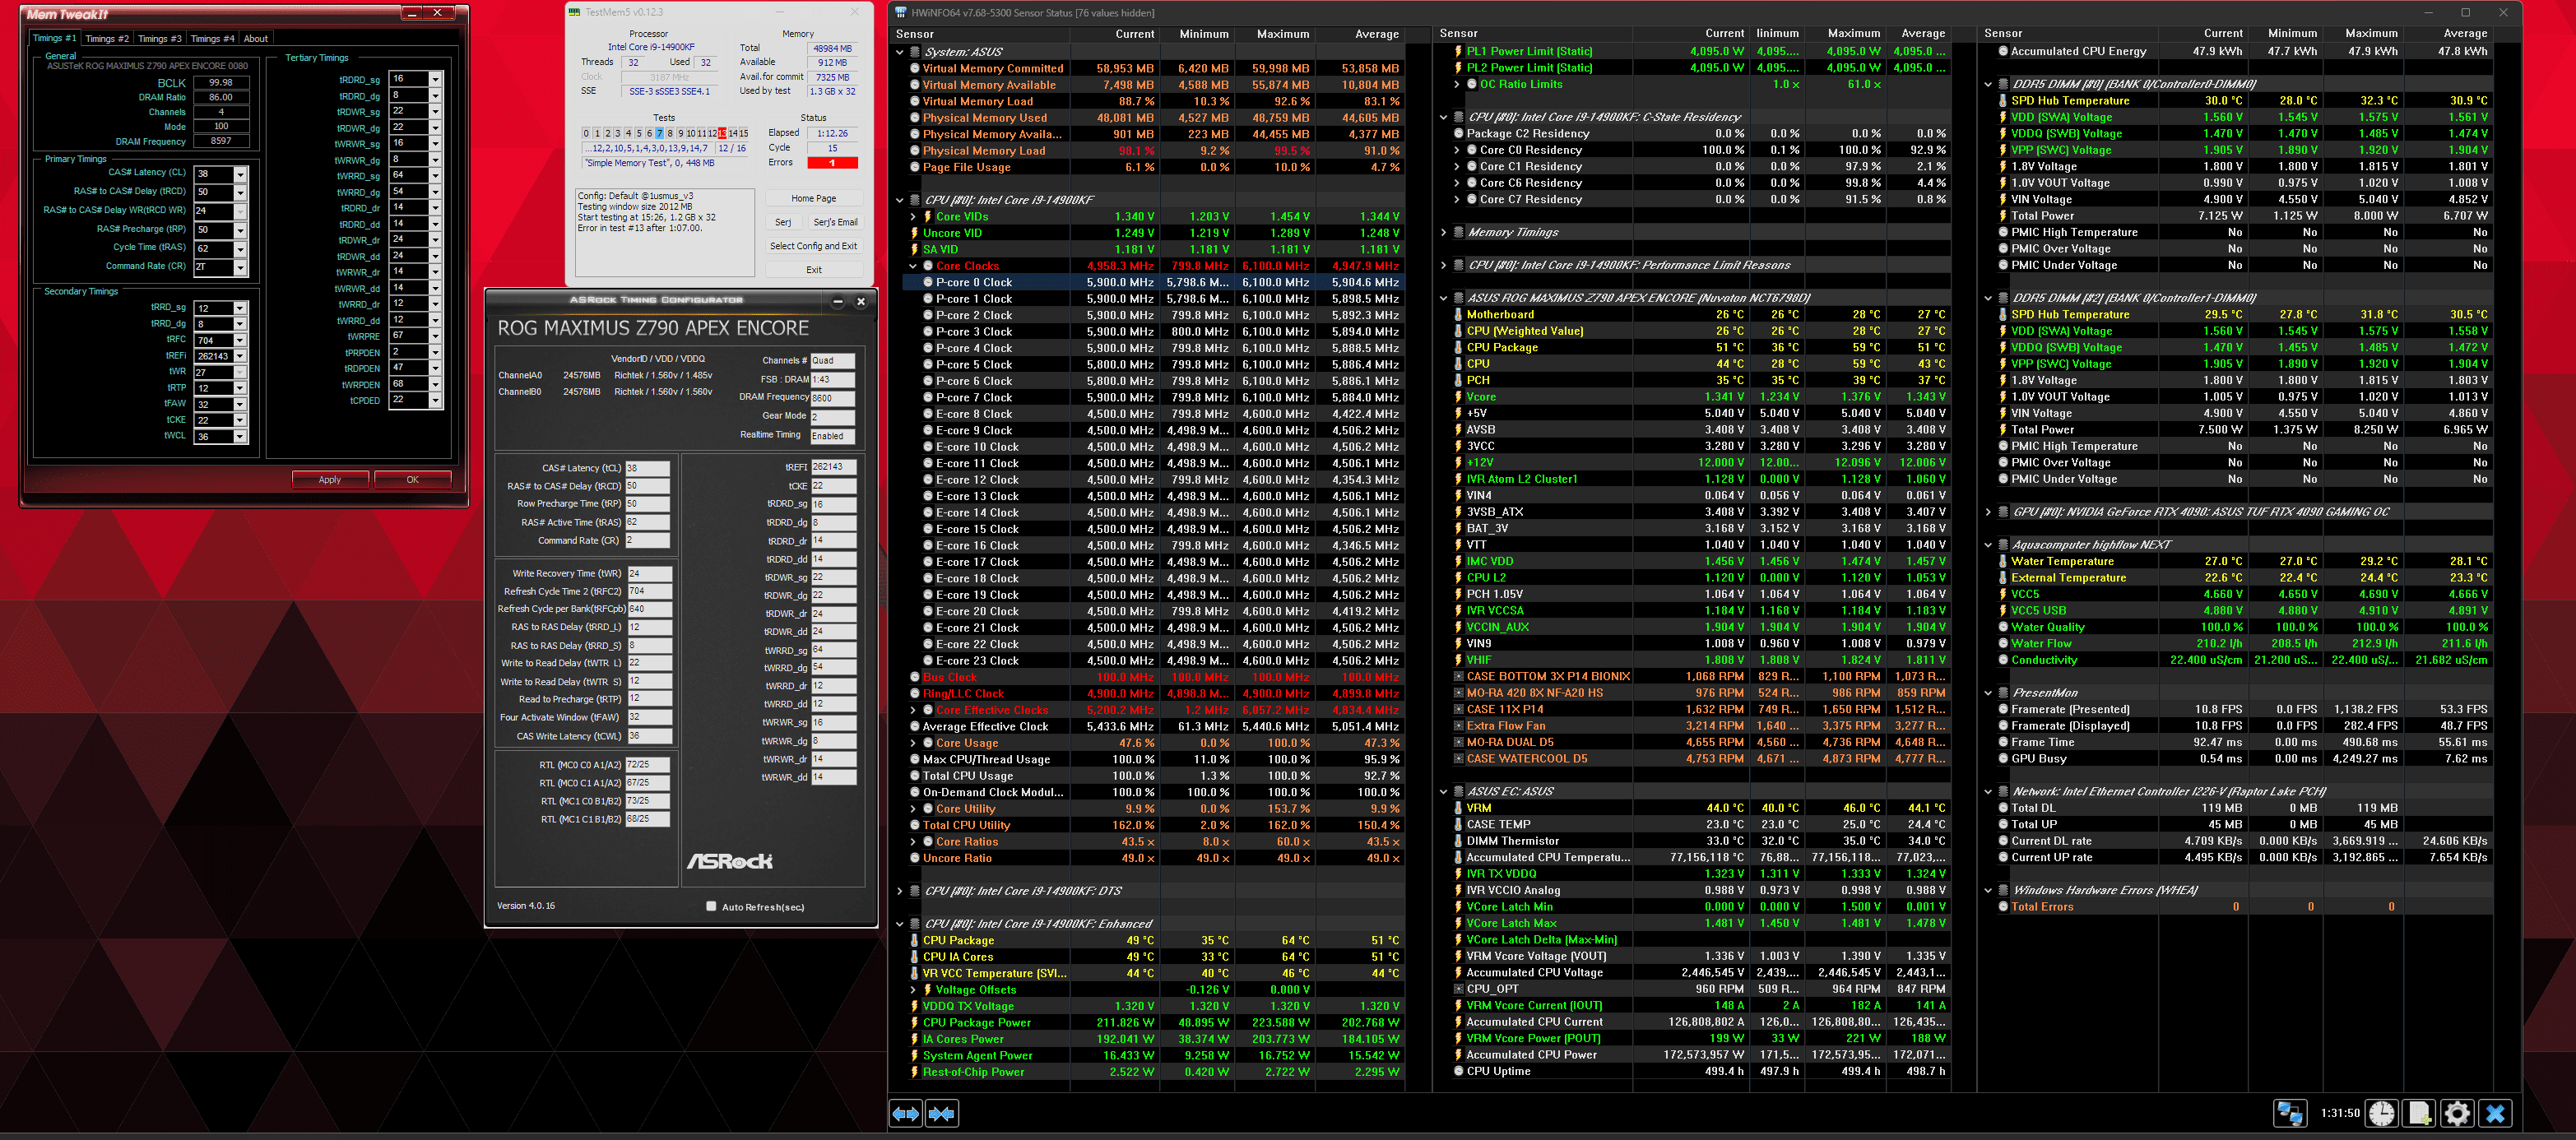The image size is (2576, 1140).
Task: Expand Core Effective Clocks node
Action: click(913, 710)
